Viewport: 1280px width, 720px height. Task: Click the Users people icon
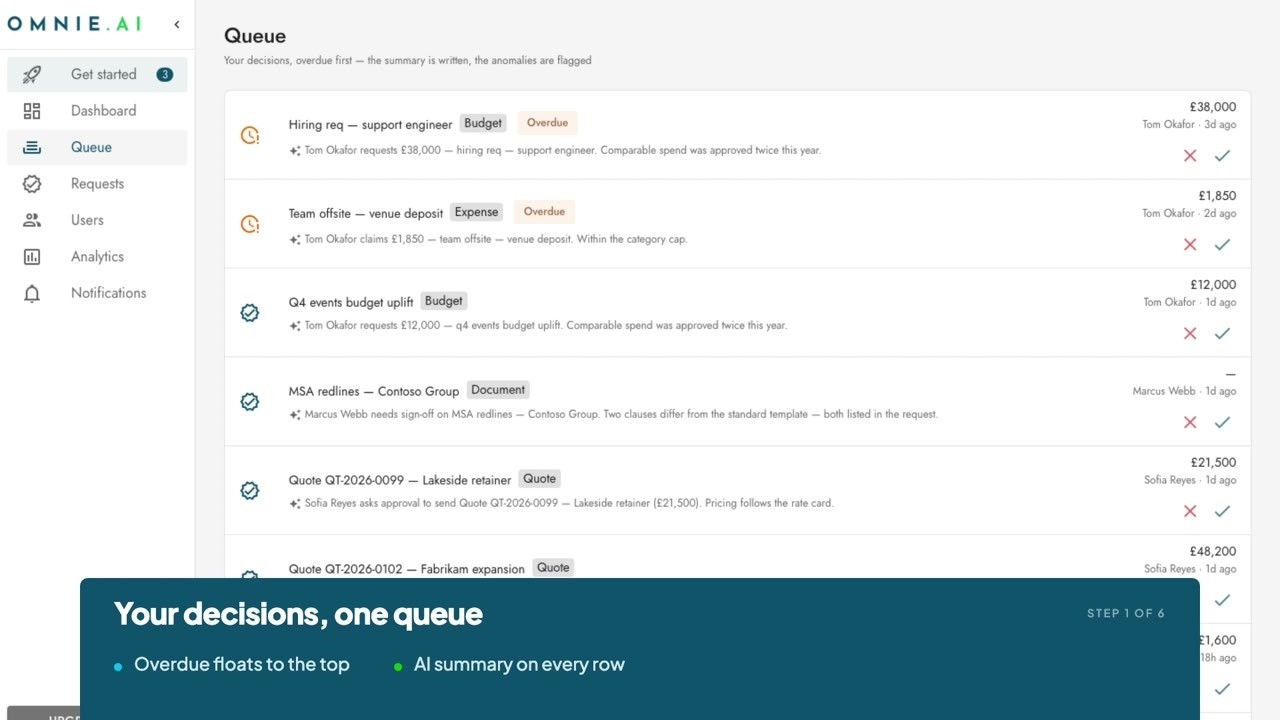[32, 220]
